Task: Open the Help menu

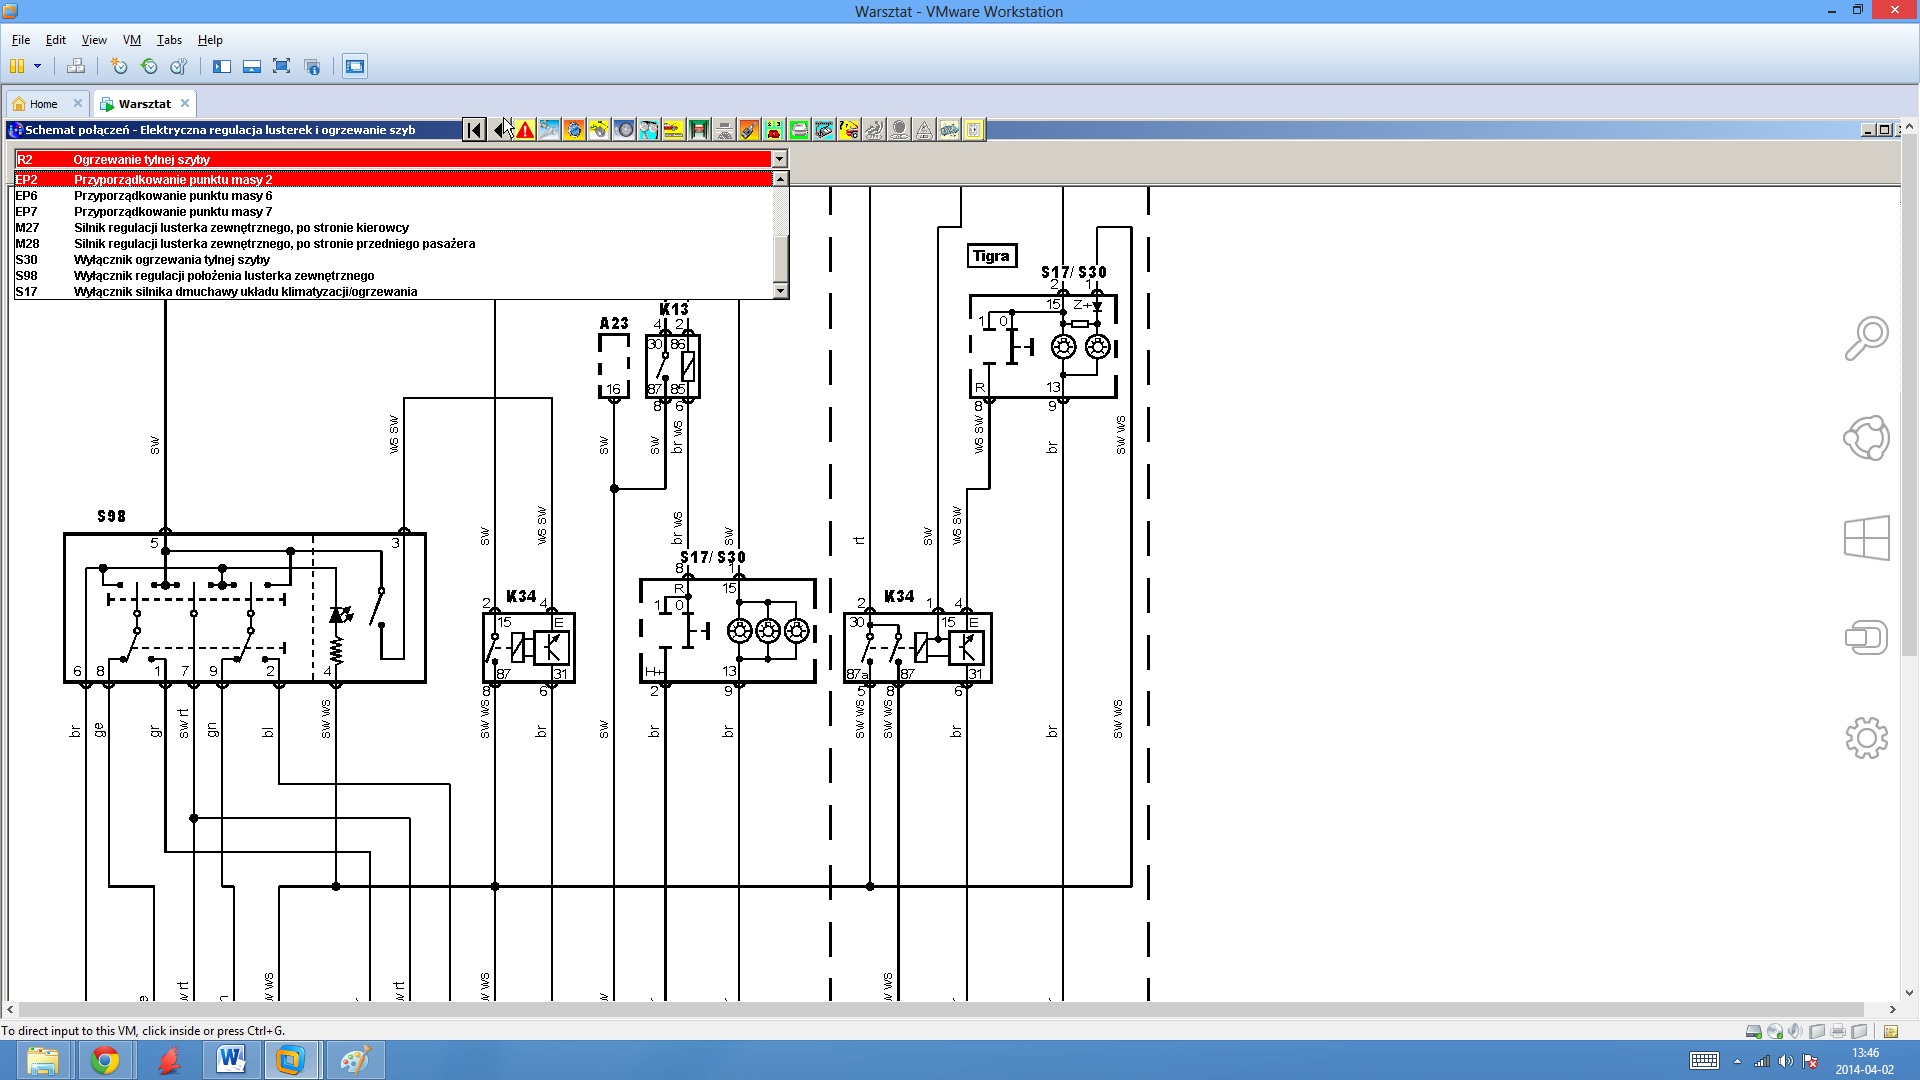Action: click(210, 40)
